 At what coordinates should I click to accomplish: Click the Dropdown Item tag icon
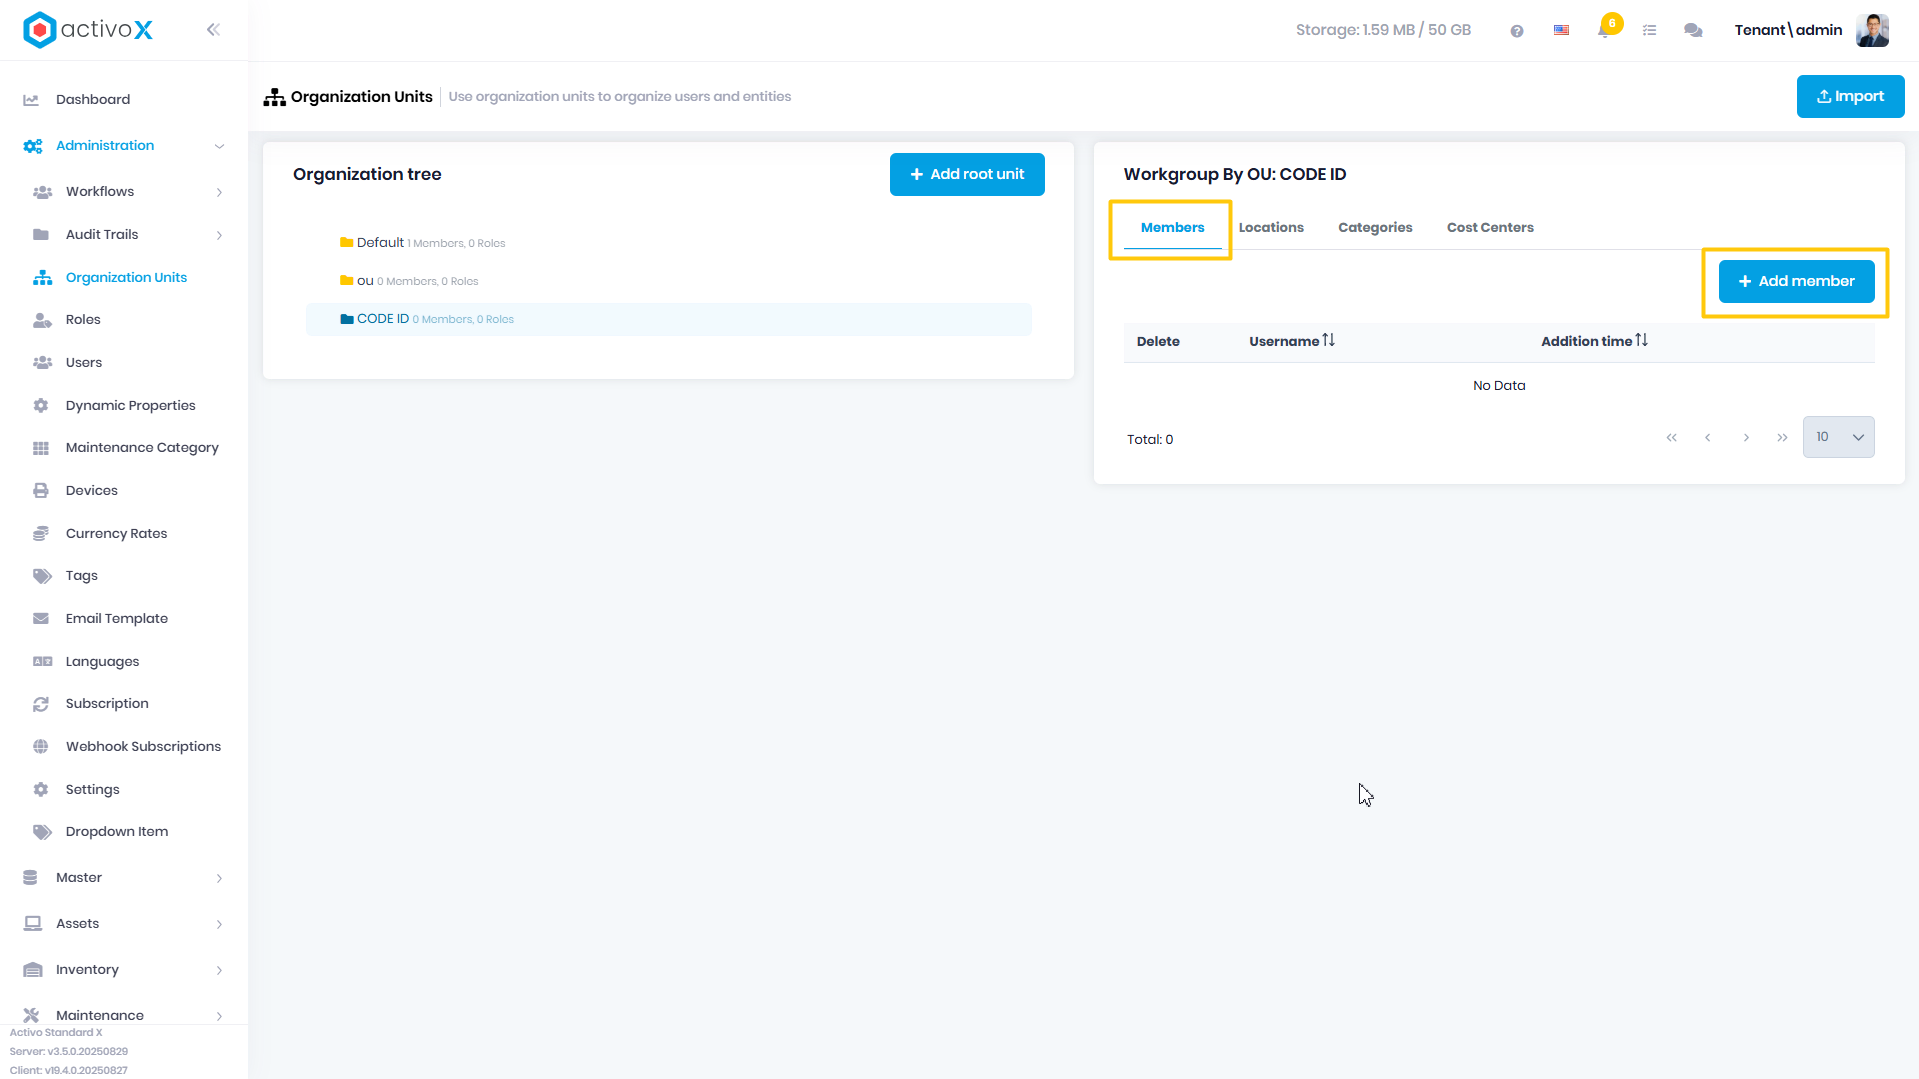point(42,832)
